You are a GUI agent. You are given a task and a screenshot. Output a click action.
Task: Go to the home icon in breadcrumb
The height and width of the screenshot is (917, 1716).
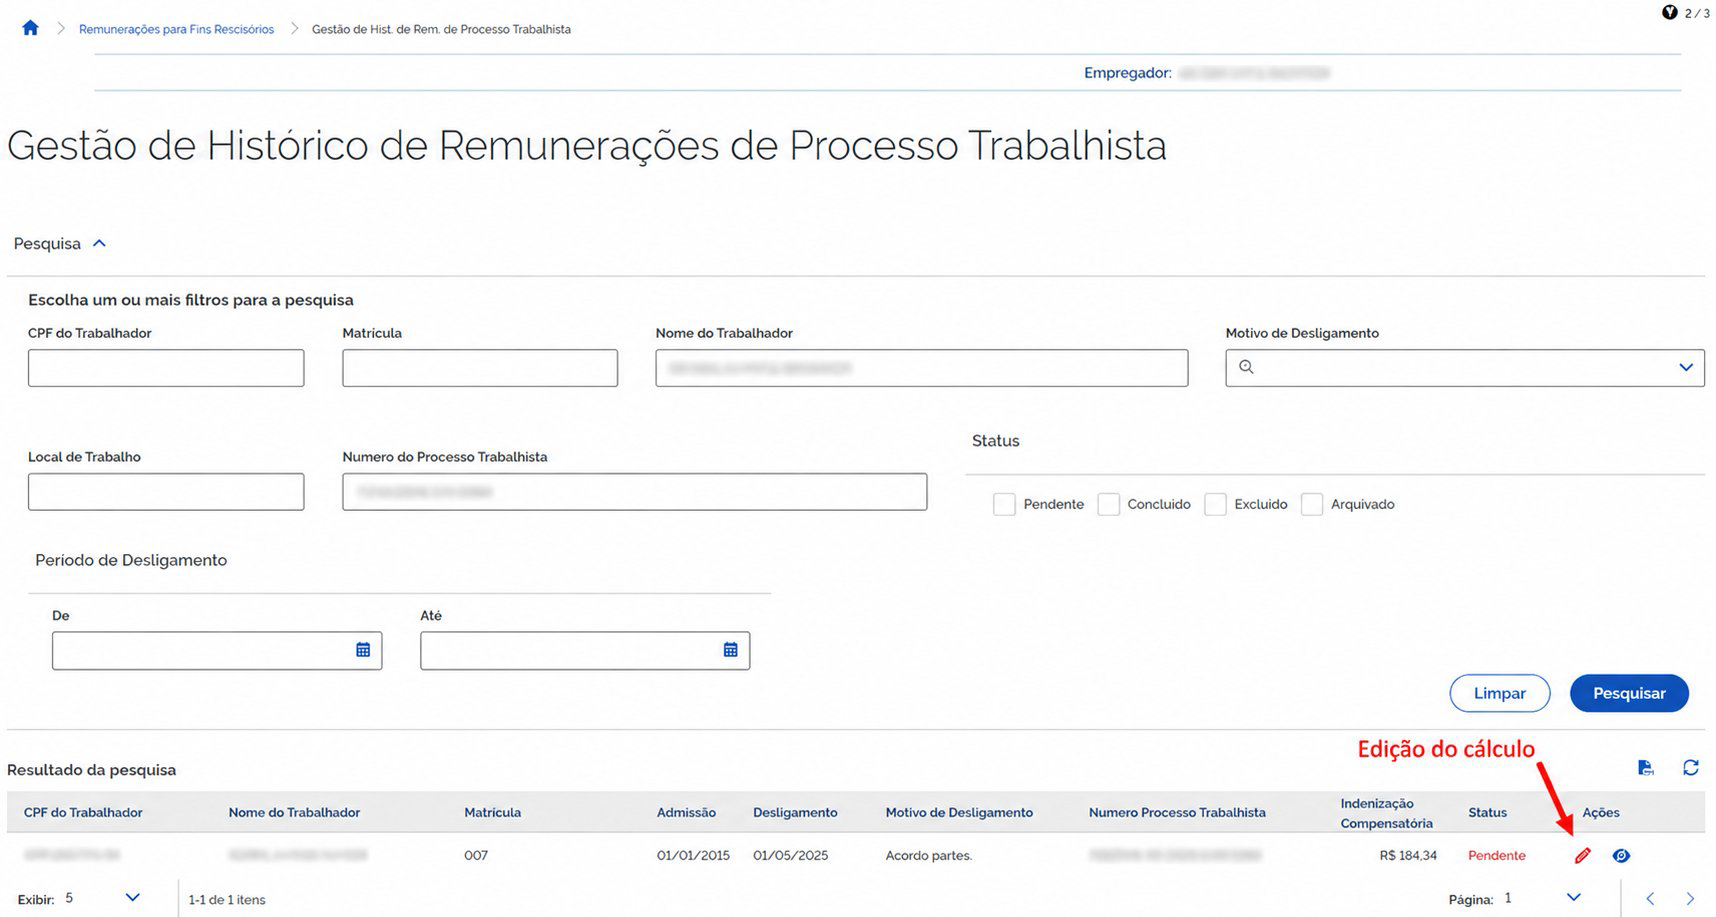30,28
